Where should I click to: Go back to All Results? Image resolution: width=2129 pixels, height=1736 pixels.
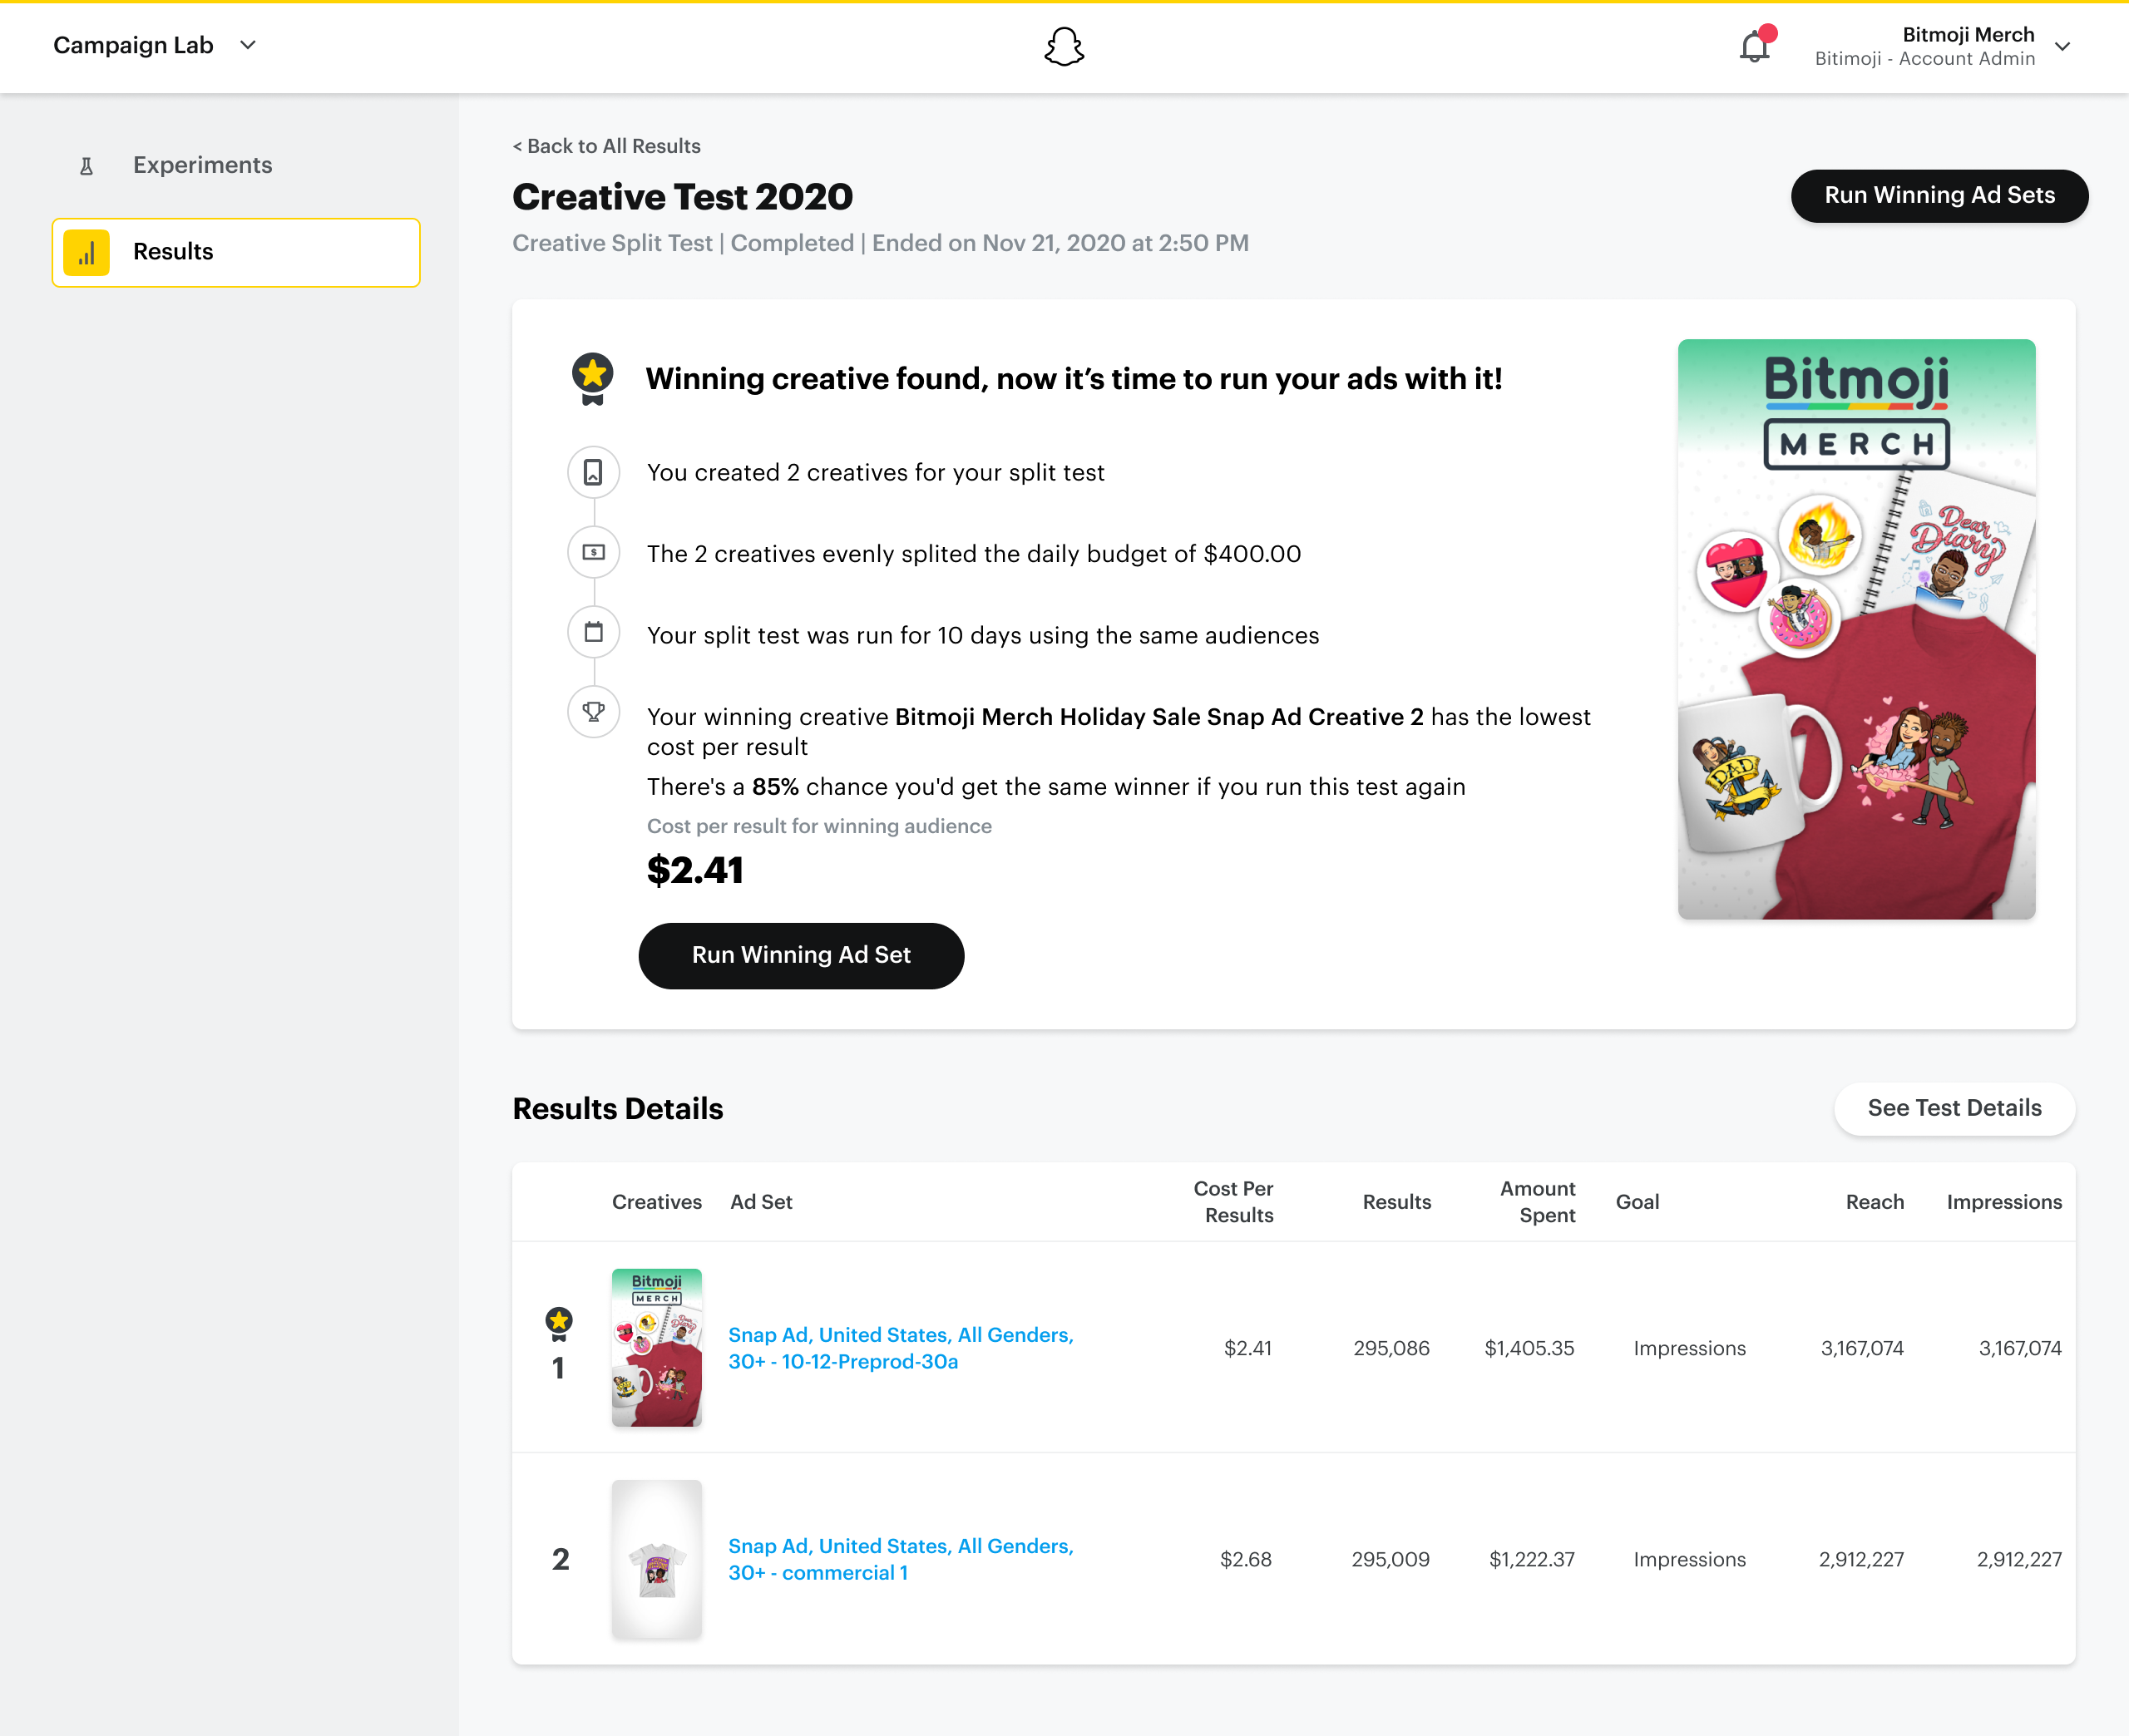[606, 146]
